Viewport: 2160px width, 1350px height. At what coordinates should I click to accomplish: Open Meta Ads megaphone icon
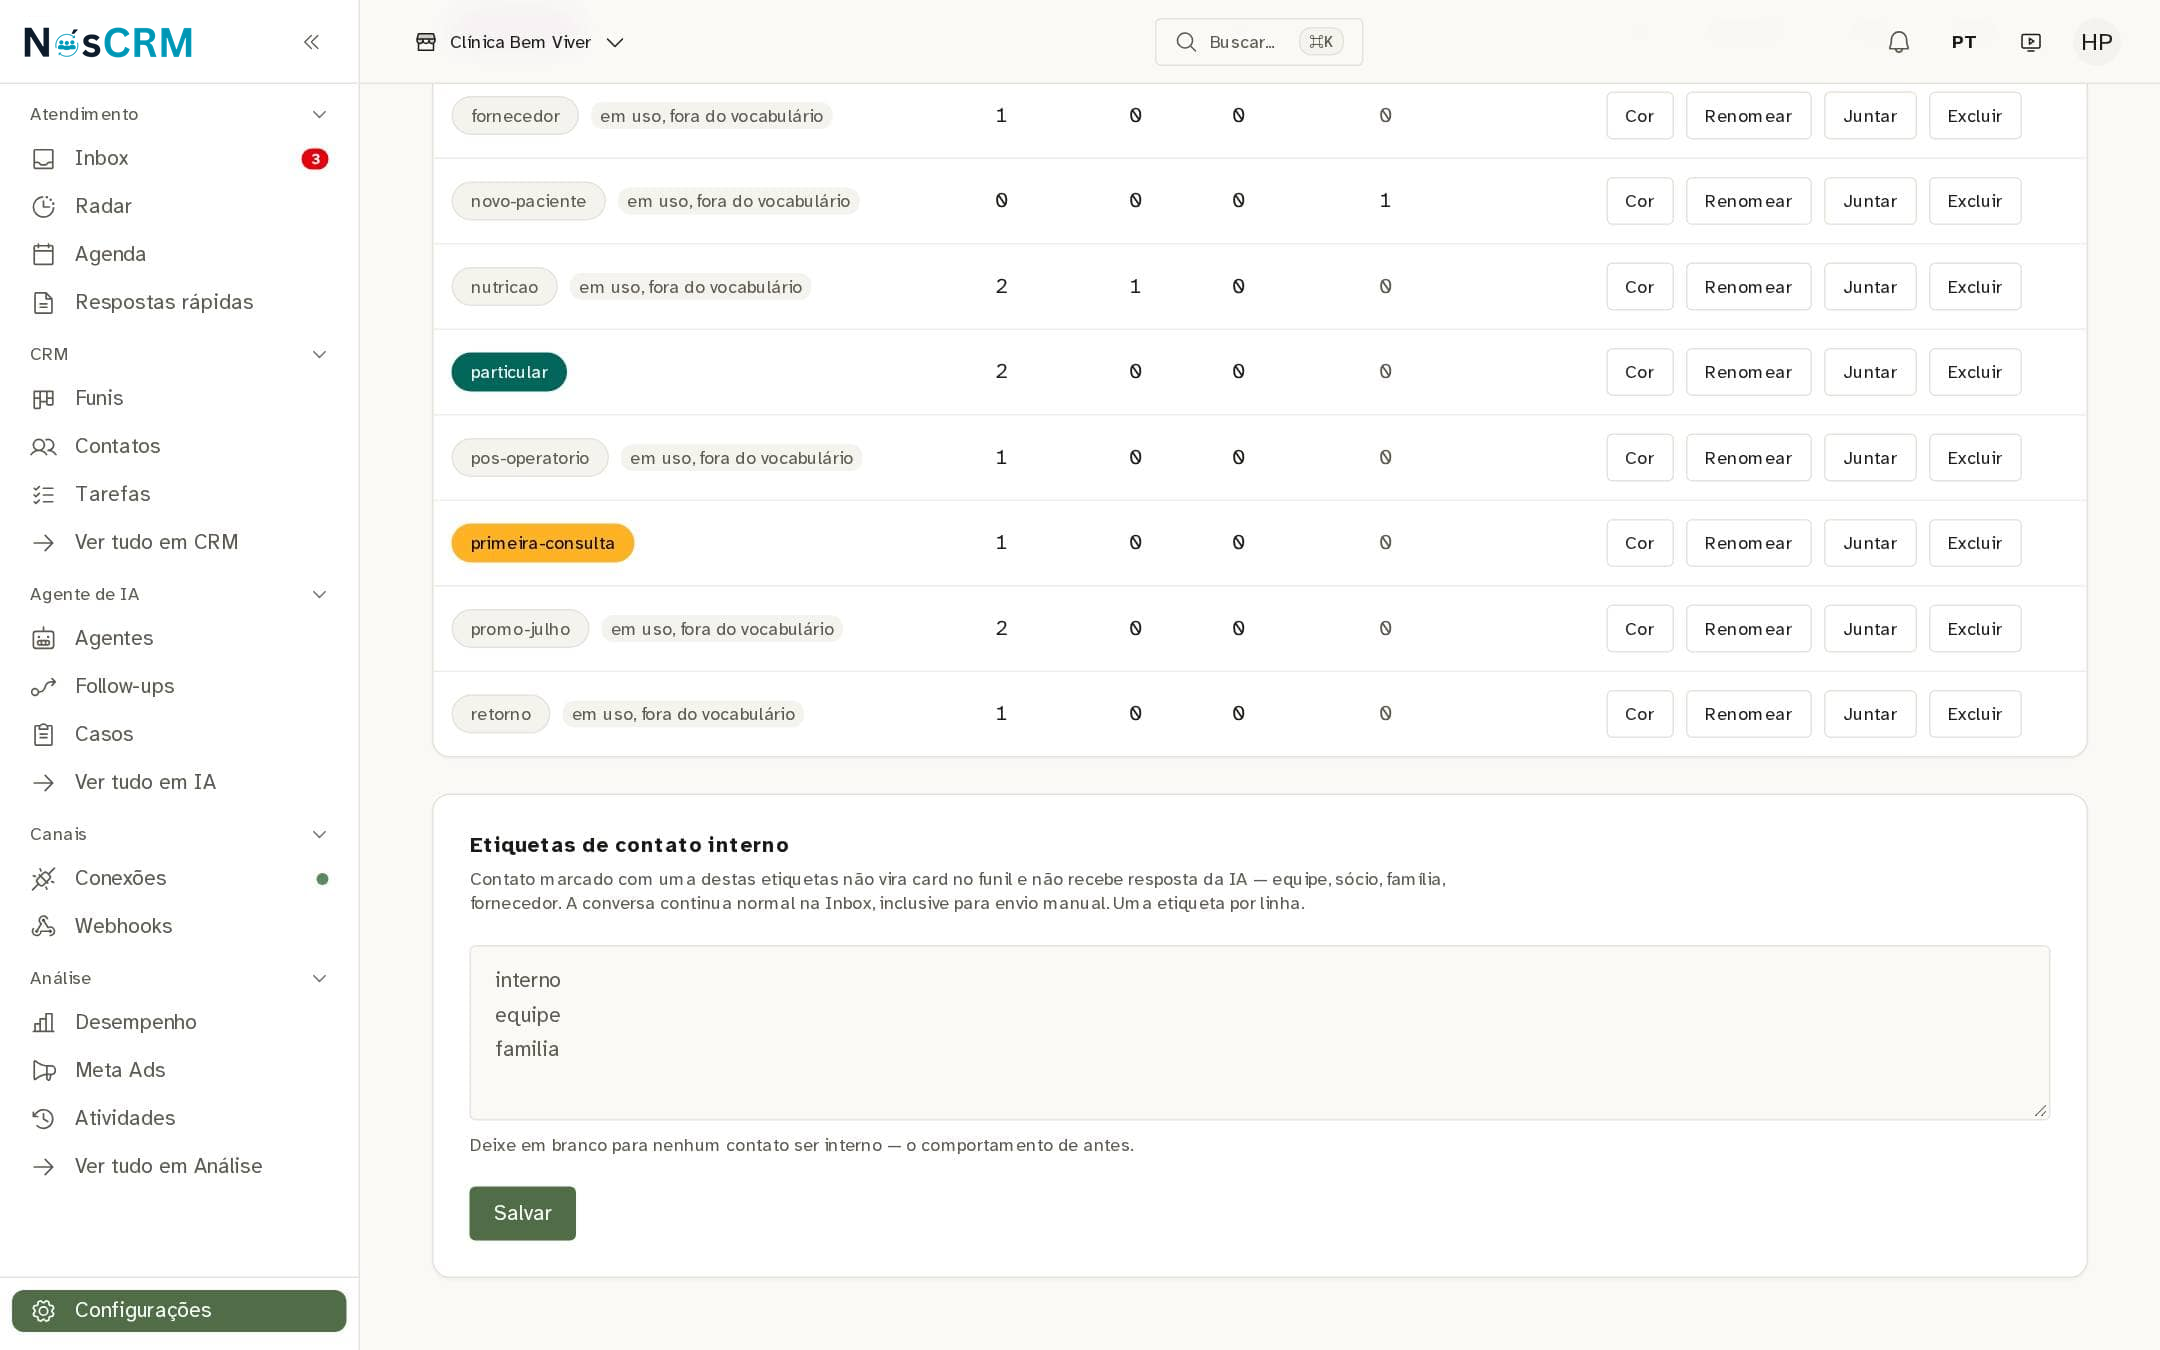pos(43,1070)
